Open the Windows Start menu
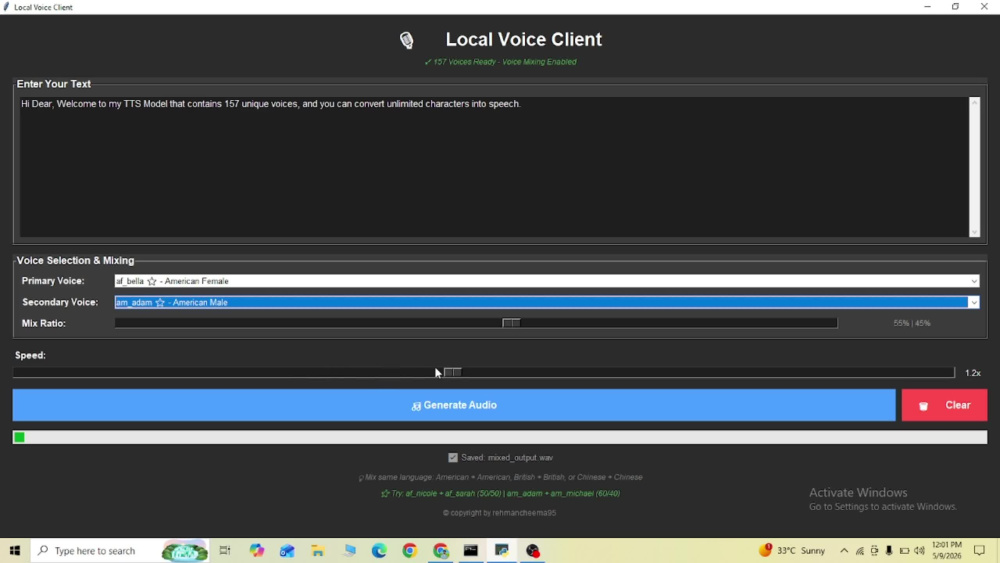Image resolution: width=1000 pixels, height=563 pixels. 15,550
